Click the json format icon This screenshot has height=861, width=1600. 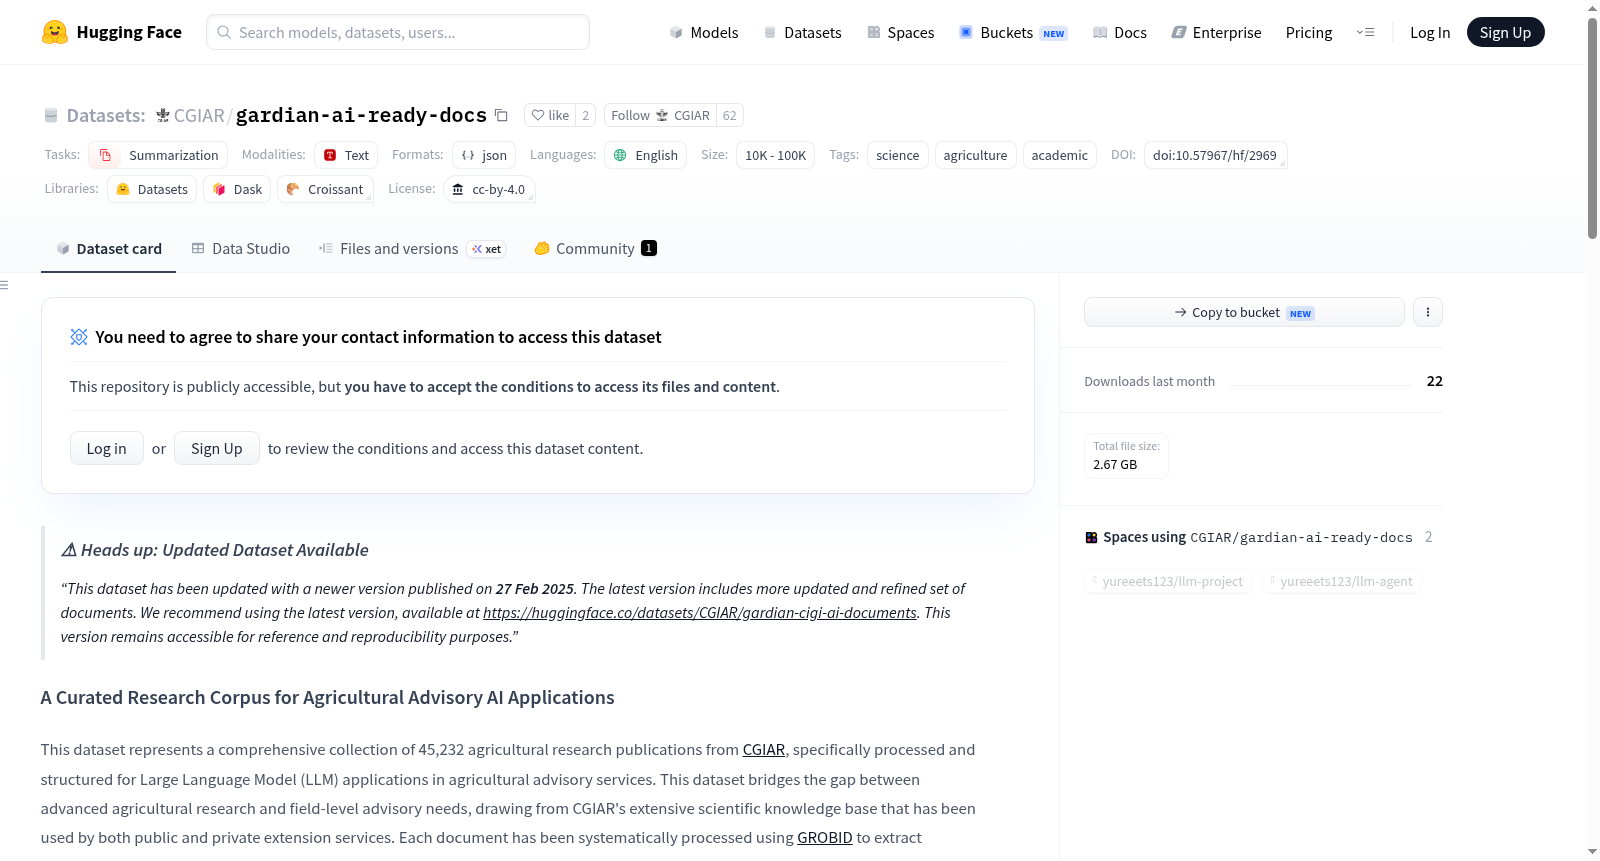coord(468,155)
